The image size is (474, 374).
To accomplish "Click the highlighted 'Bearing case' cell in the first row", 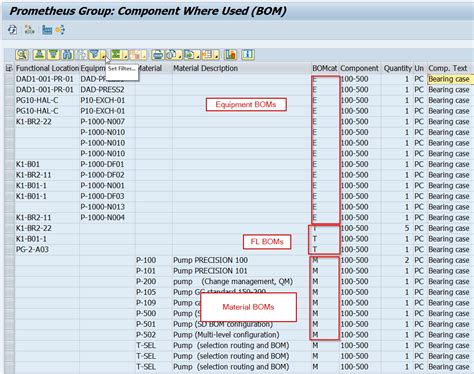I will coord(450,79).
